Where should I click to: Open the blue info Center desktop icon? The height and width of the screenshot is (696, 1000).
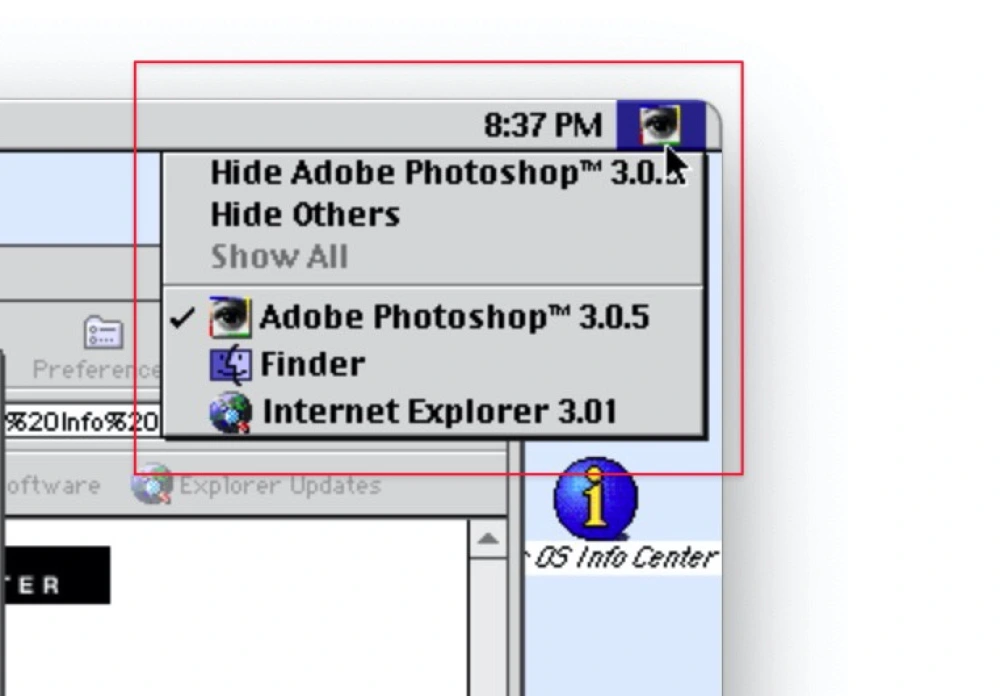pyautogui.click(x=596, y=499)
